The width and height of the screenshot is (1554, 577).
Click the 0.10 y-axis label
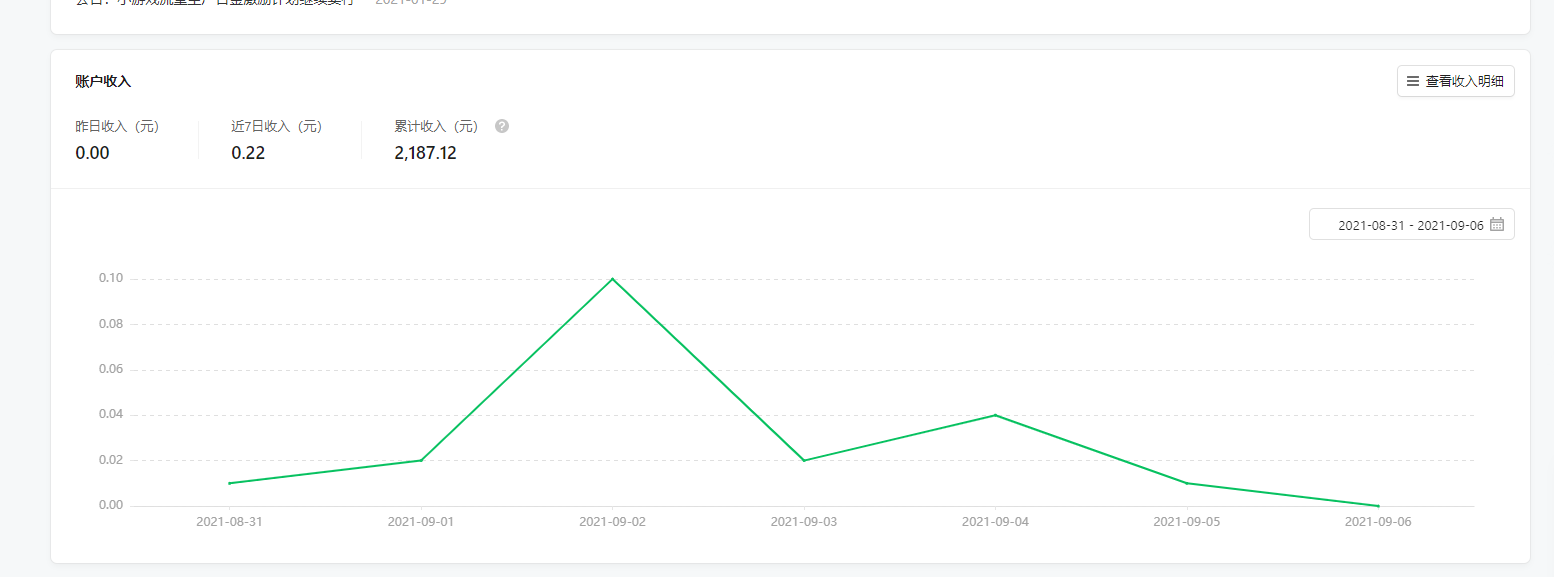pyautogui.click(x=110, y=279)
